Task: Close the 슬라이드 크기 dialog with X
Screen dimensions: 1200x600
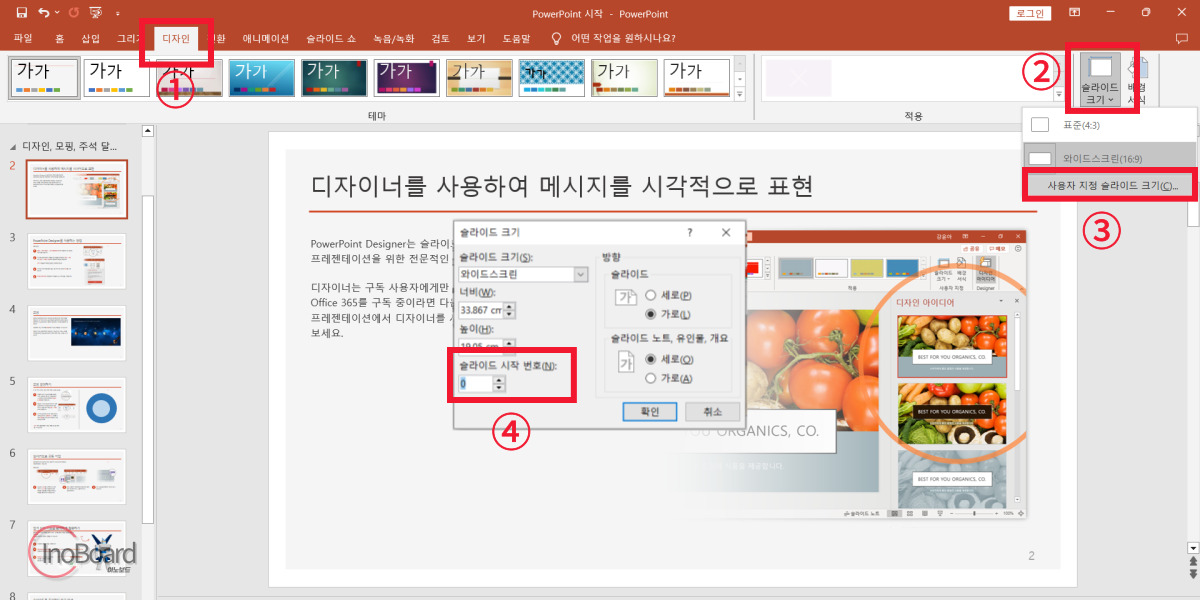Action: pos(726,232)
